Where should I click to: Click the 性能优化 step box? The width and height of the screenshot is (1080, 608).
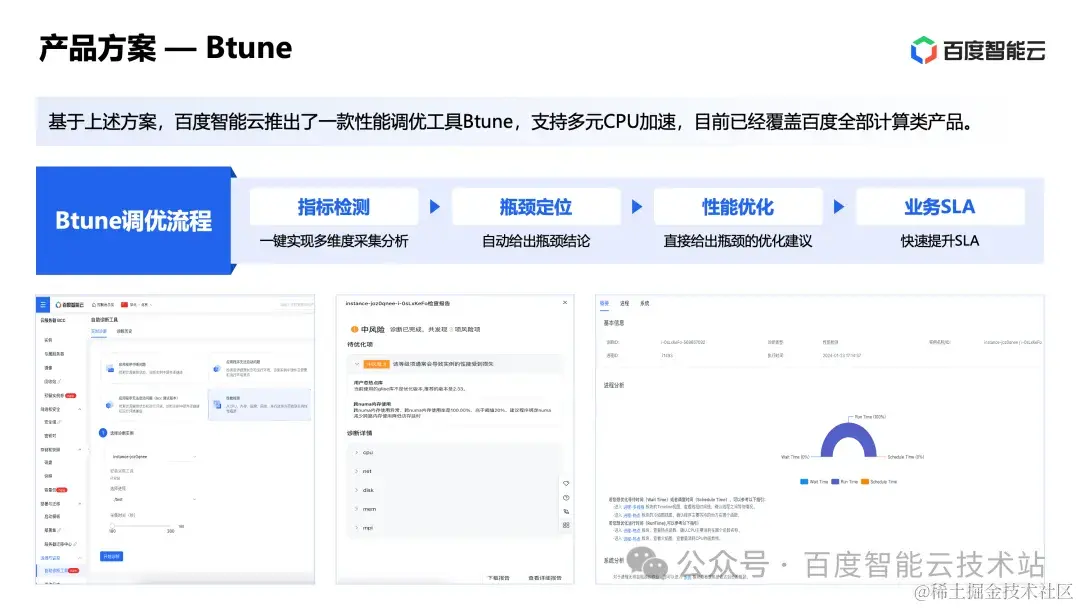738,207
